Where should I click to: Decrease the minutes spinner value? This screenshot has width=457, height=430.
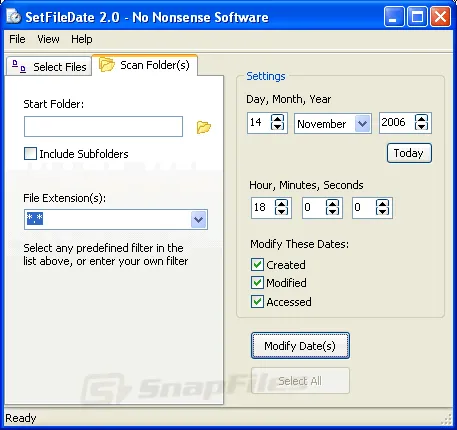click(332, 211)
